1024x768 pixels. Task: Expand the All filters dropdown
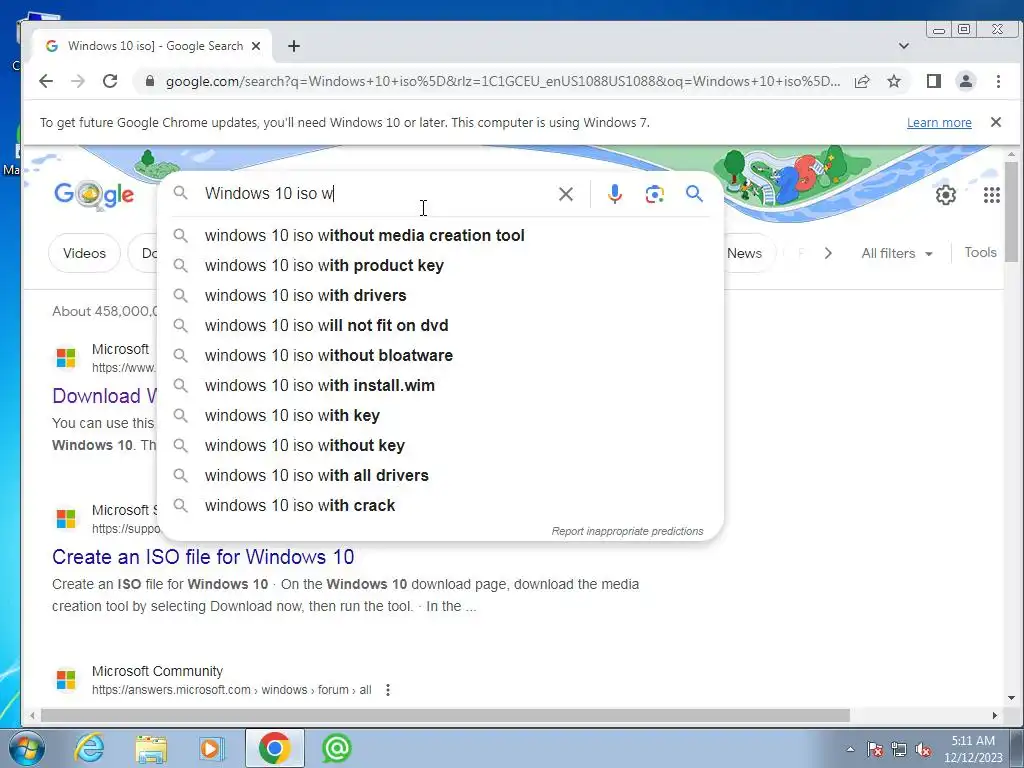(897, 253)
